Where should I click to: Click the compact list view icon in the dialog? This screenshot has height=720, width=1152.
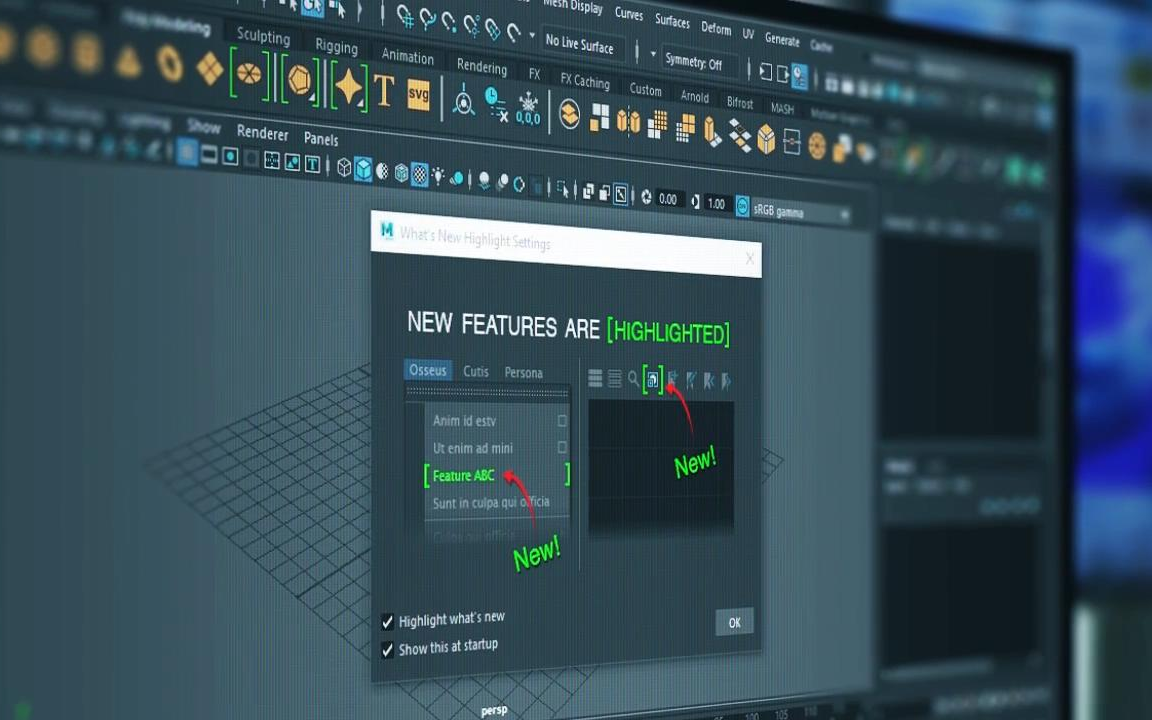pos(594,378)
